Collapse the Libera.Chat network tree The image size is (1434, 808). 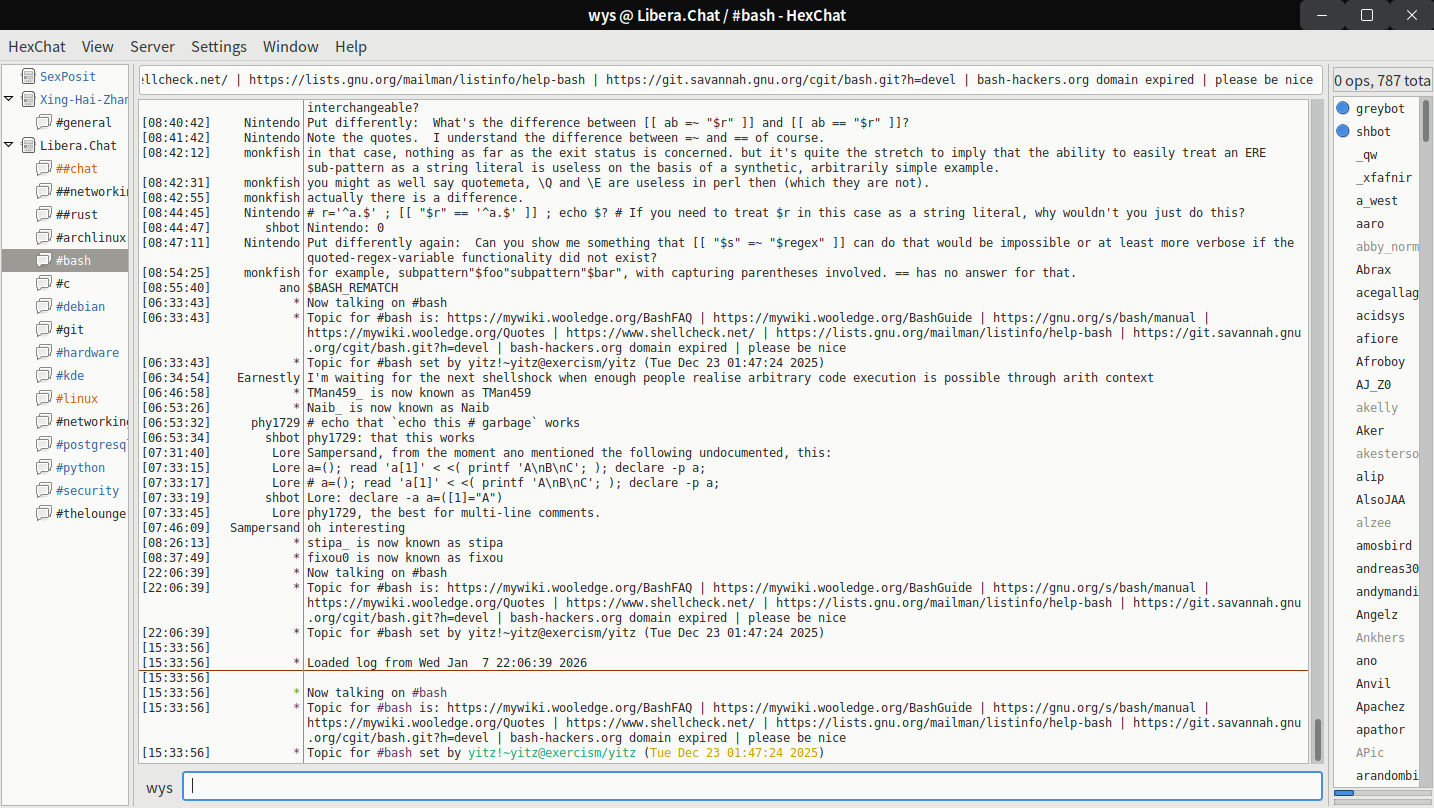coord(9,145)
